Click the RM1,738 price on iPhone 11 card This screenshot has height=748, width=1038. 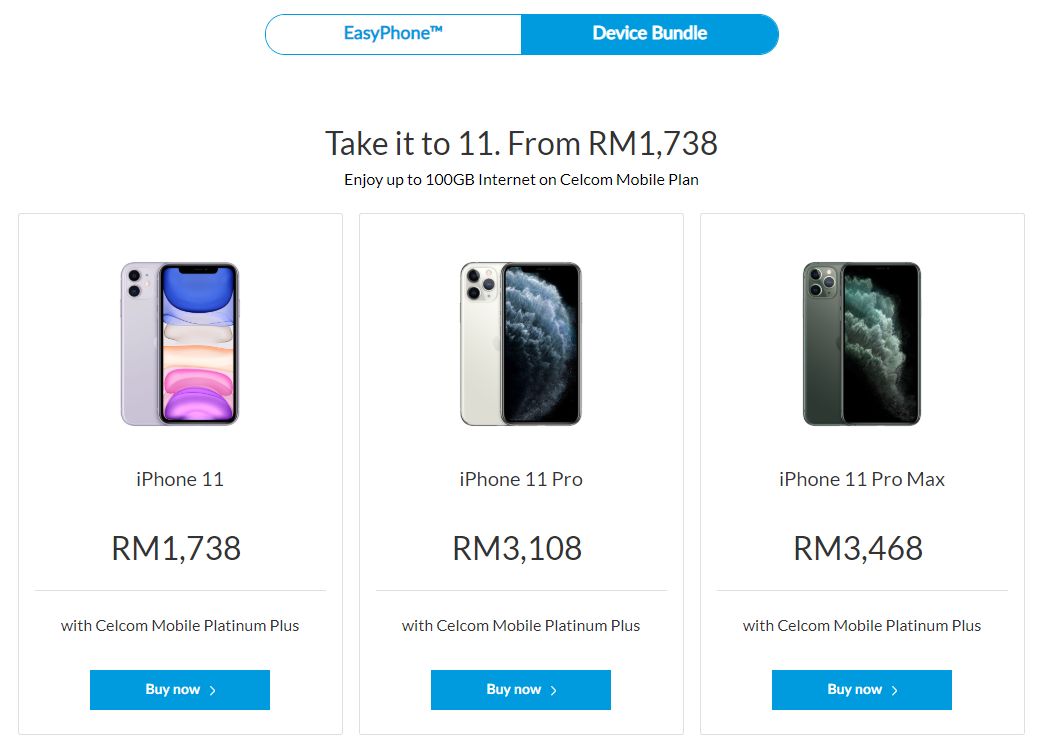click(176, 548)
